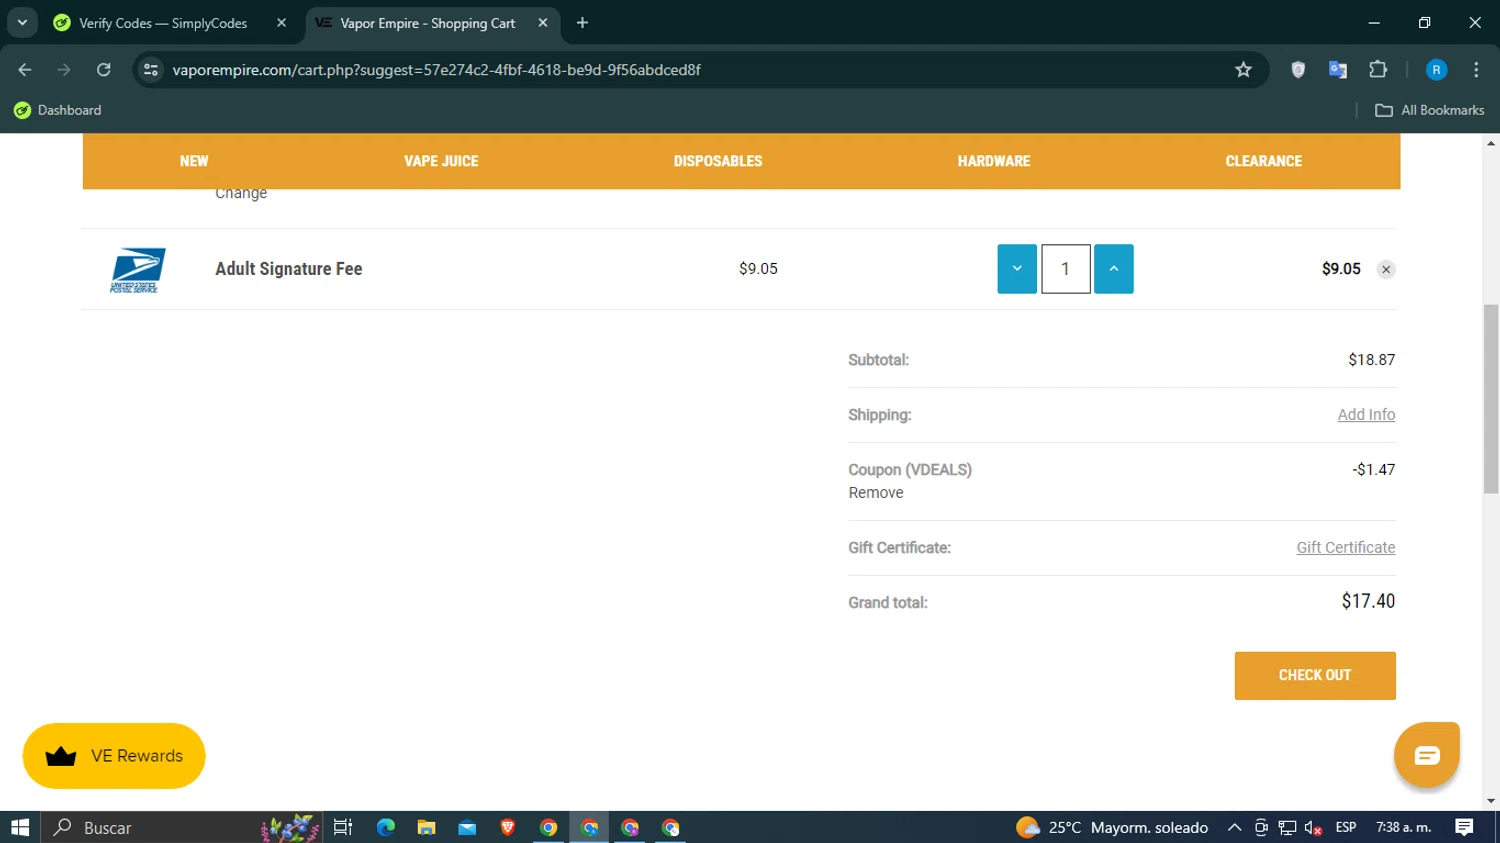Open the HARDWARE menu
Image resolution: width=1500 pixels, height=843 pixels.
(x=994, y=161)
